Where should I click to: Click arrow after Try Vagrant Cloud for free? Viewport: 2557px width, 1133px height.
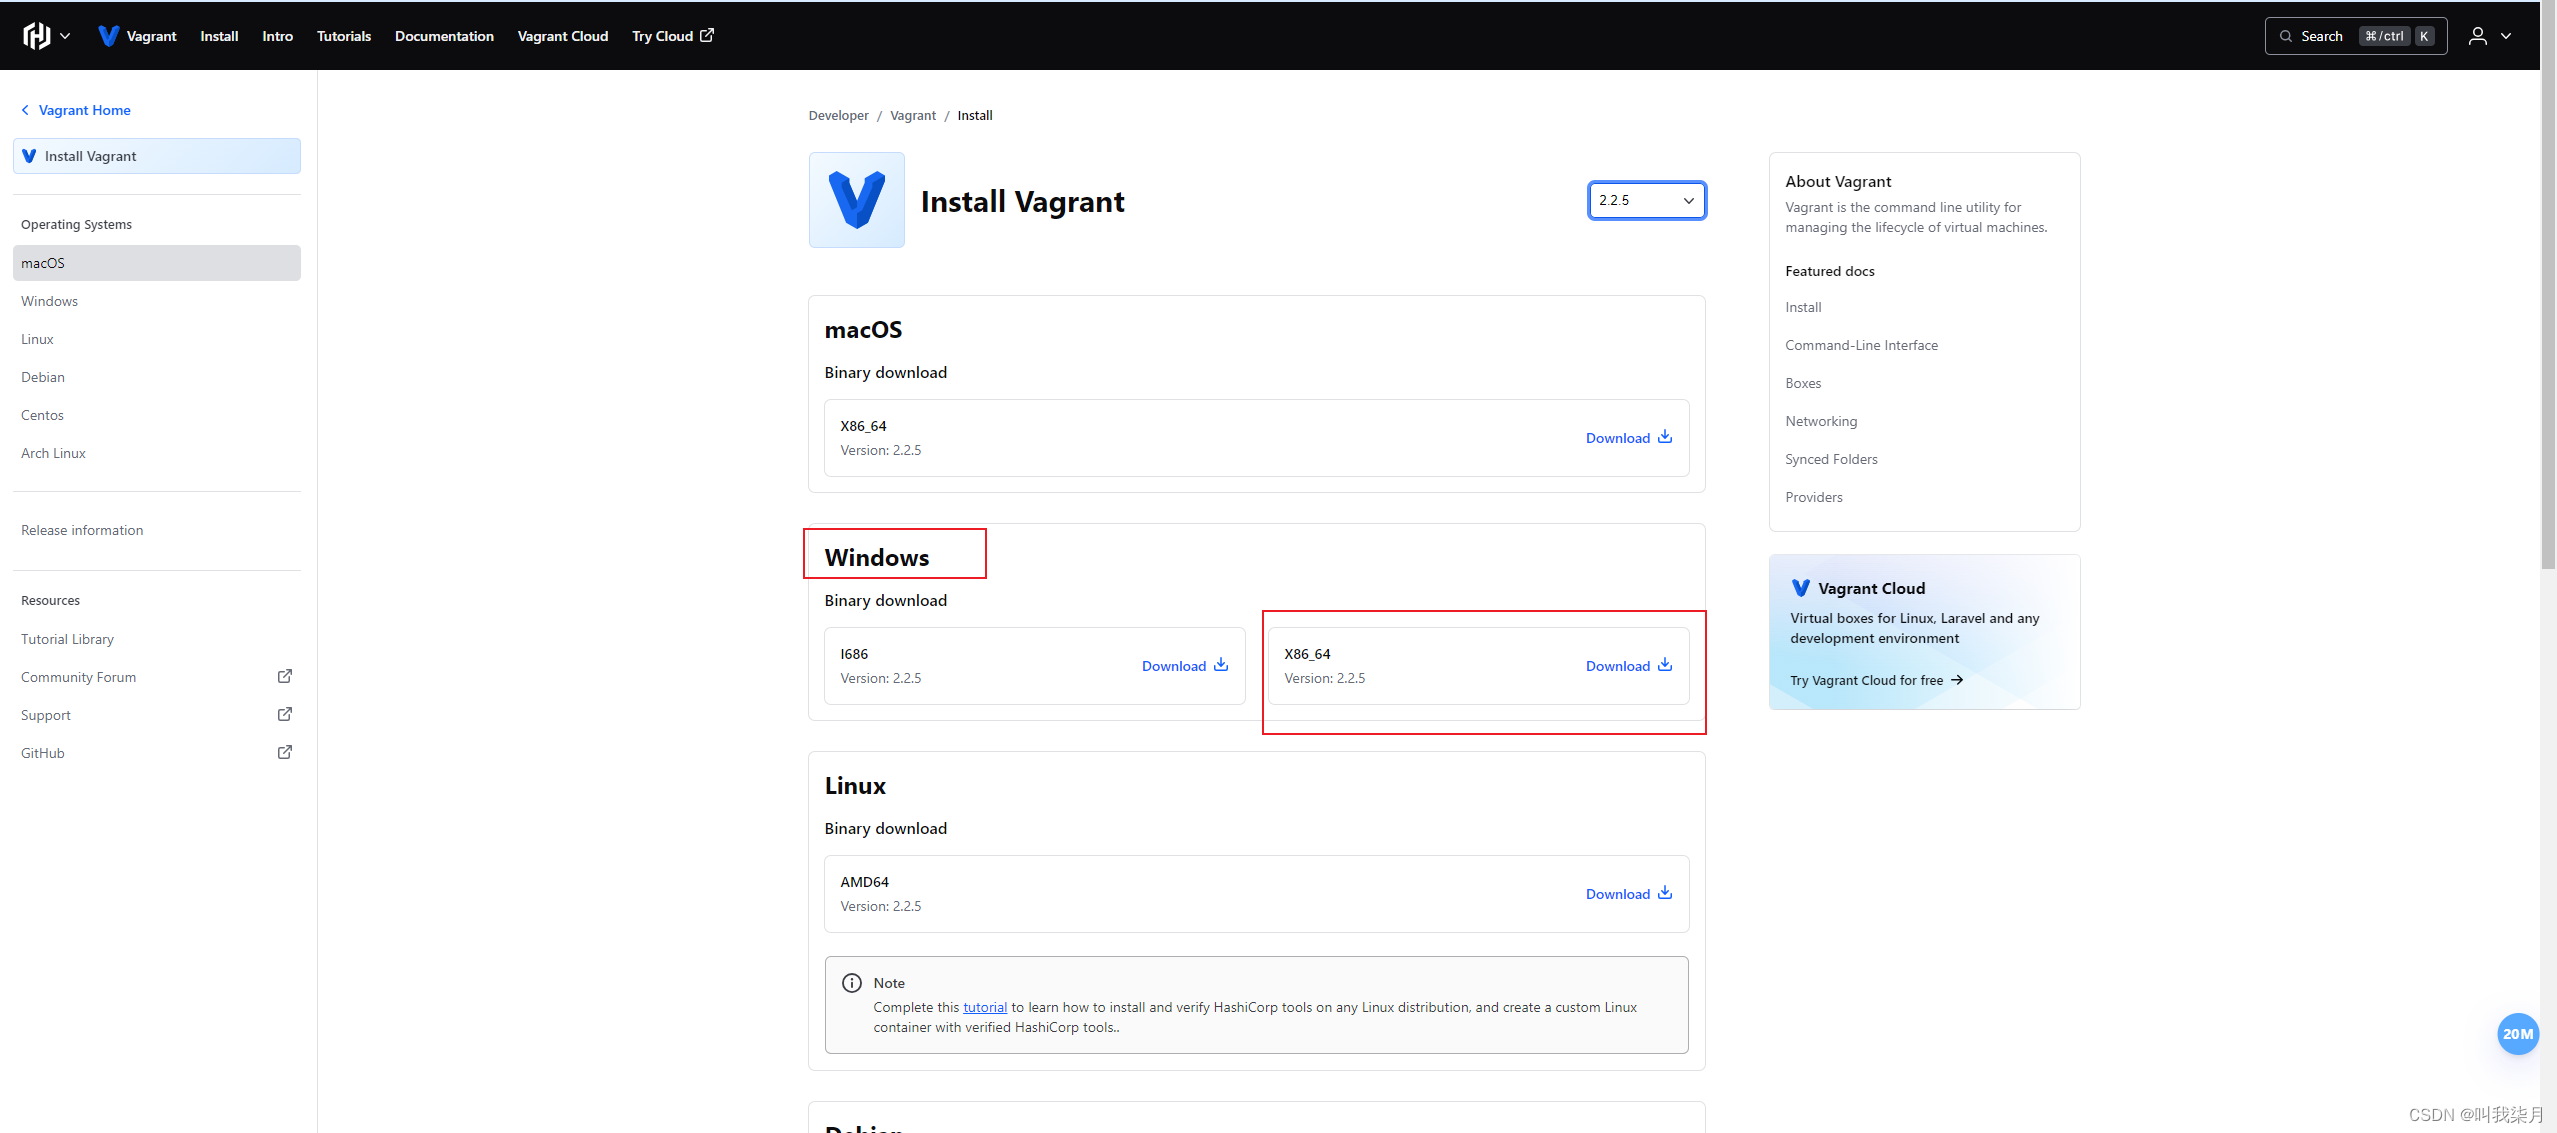[x=1957, y=680]
